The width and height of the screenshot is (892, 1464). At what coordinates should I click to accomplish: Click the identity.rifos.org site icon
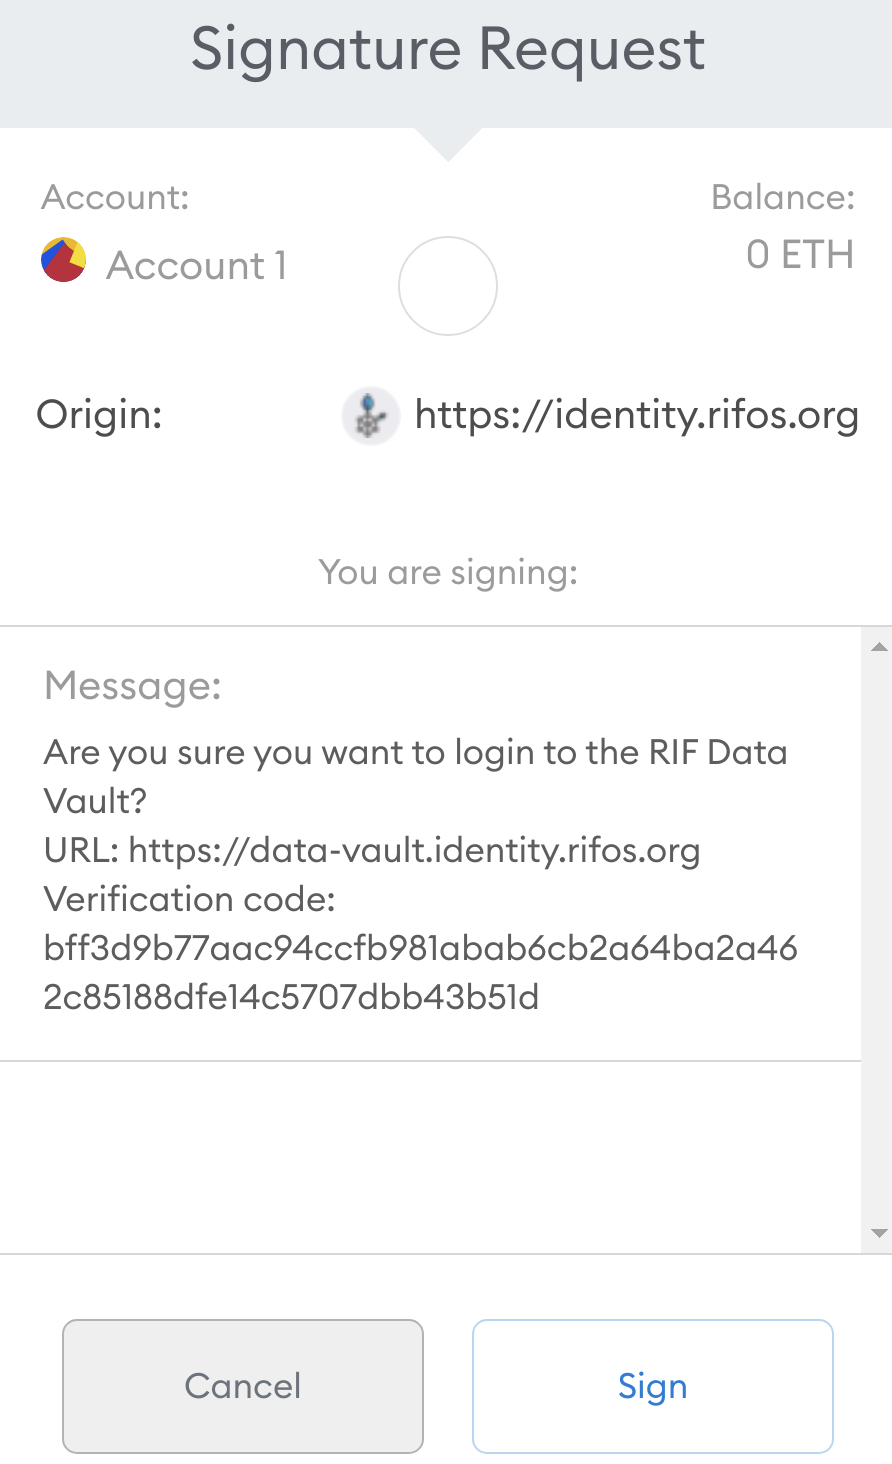[x=370, y=415]
